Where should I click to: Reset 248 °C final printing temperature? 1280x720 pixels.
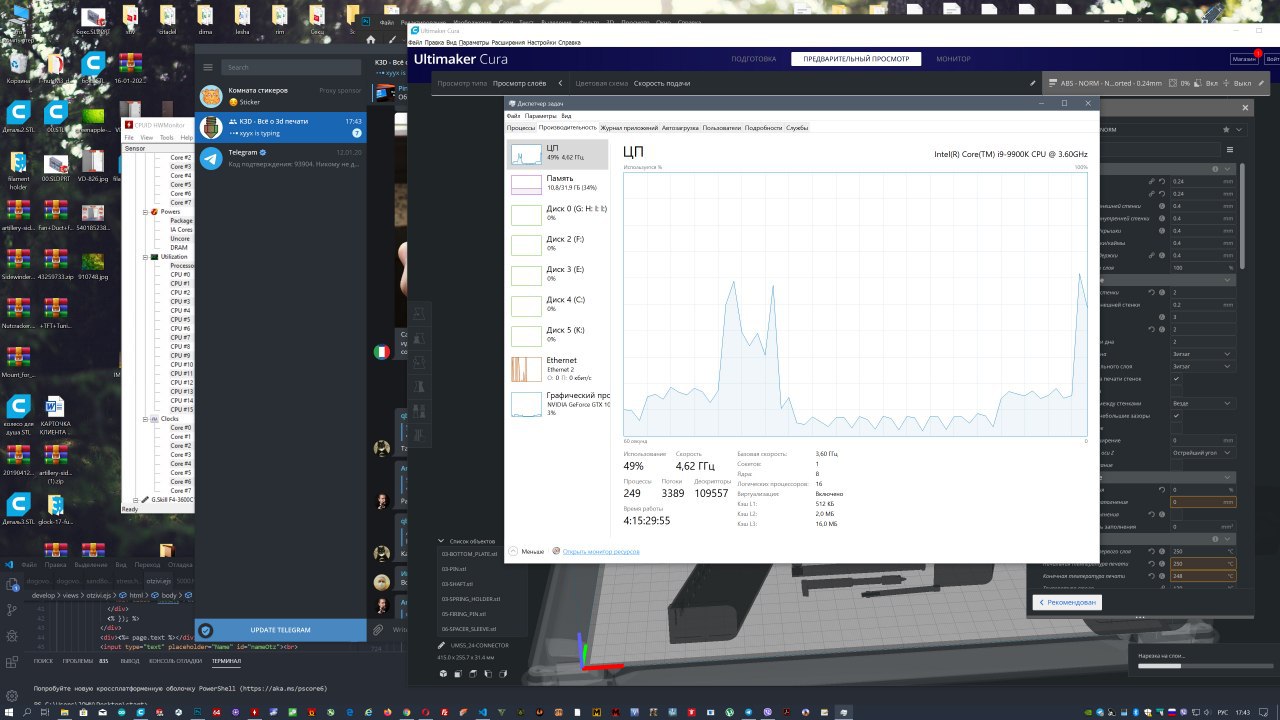(x=1151, y=575)
